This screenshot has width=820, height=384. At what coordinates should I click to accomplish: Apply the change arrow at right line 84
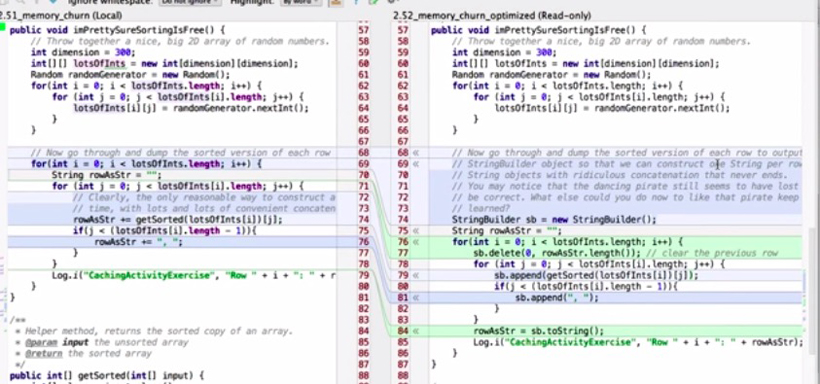(417, 331)
